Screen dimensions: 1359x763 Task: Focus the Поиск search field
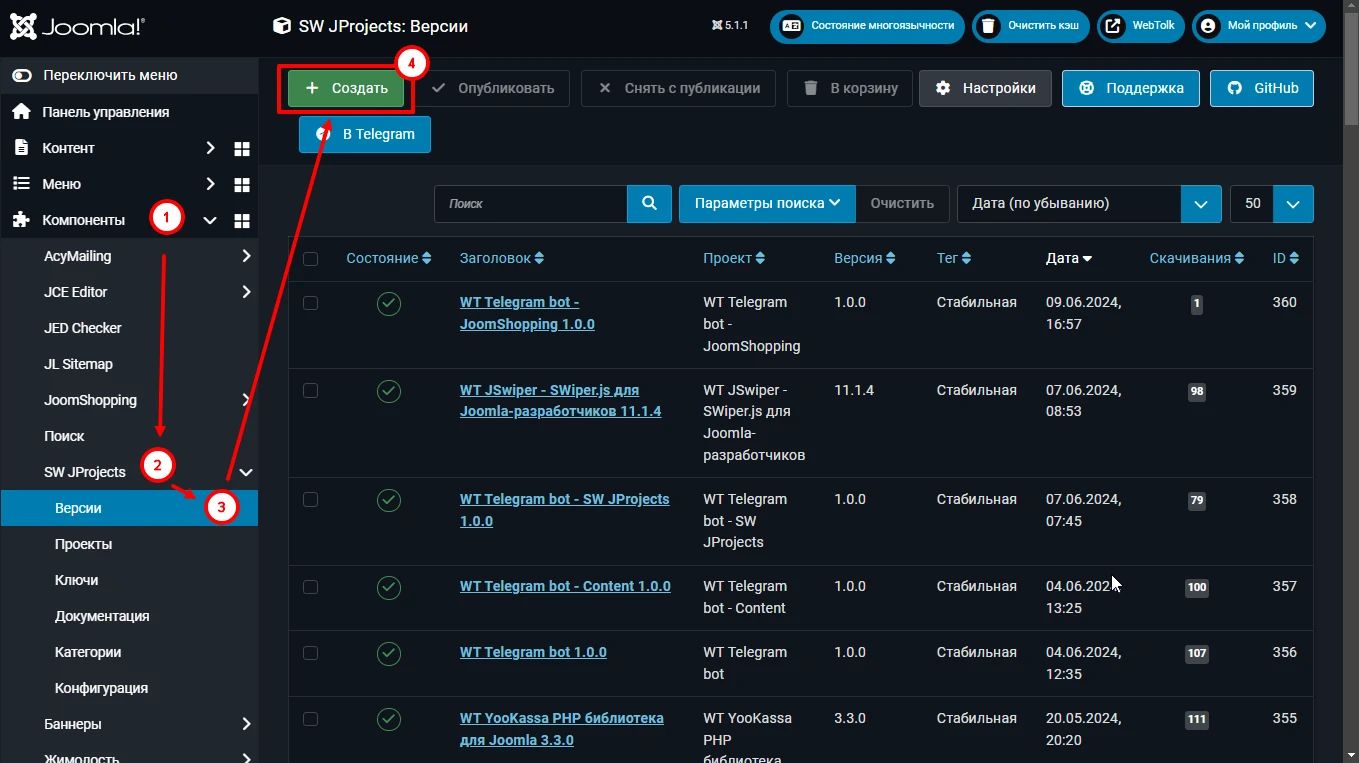pyautogui.click(x=531, y=203)
